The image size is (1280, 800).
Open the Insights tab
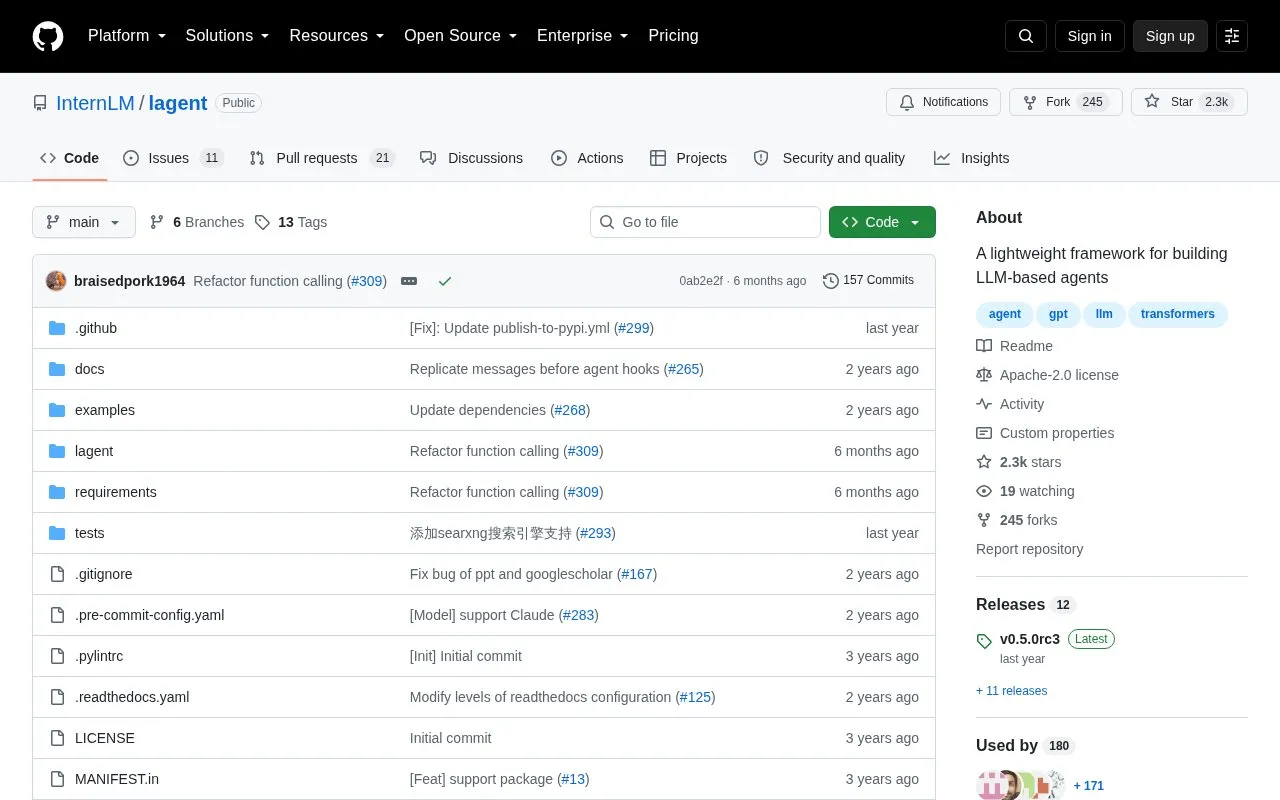[971, 158]
